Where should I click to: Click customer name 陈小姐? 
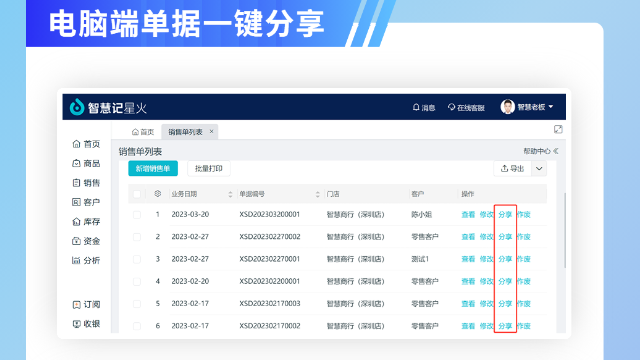coord(422,215)
